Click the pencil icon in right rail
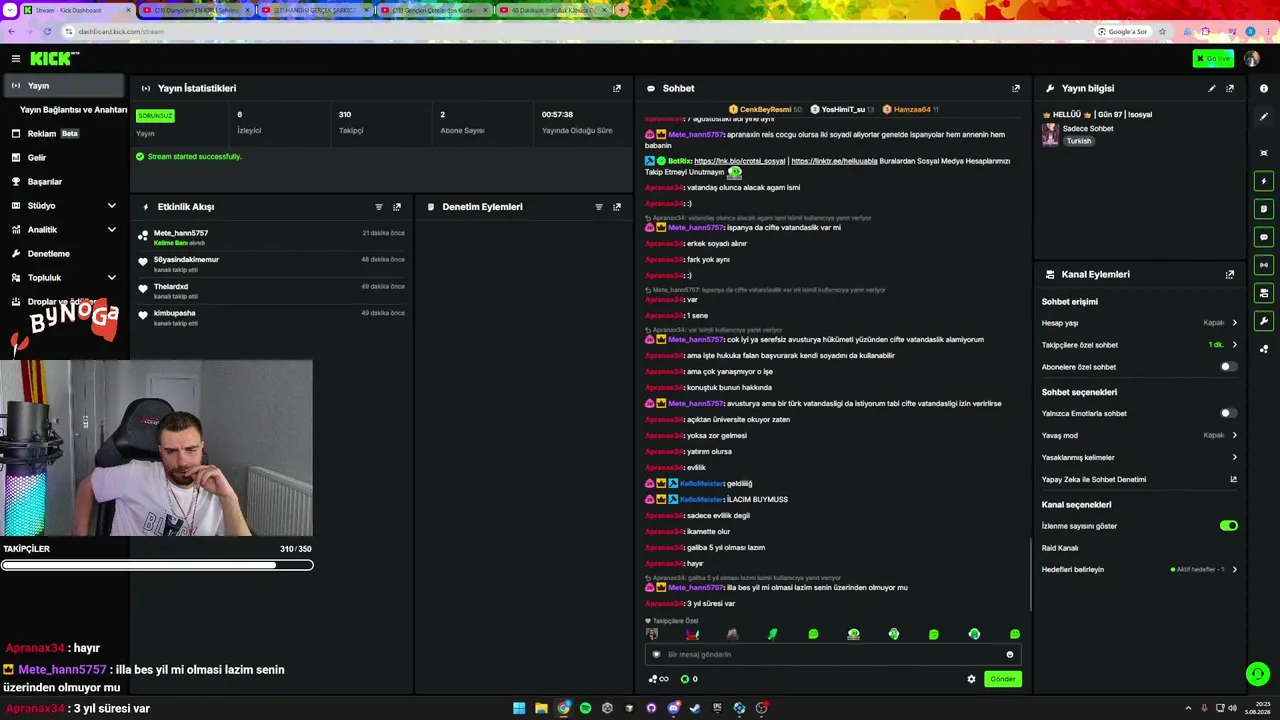 click(1264, 117)
